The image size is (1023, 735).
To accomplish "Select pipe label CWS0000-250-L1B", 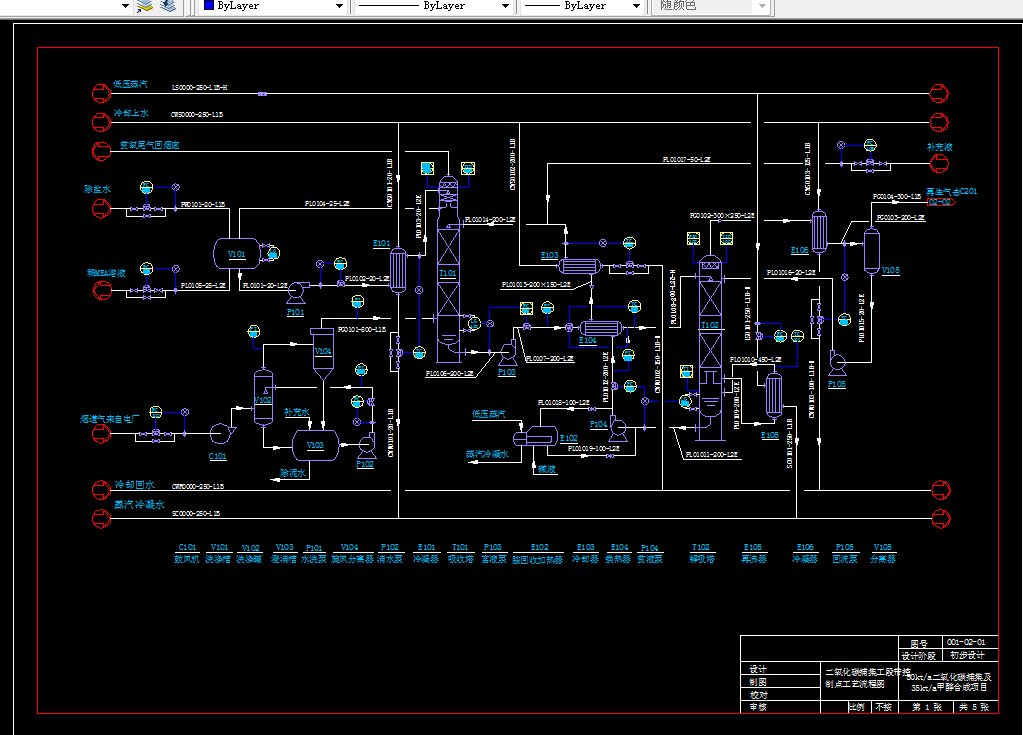I will [x=197, y=115].
